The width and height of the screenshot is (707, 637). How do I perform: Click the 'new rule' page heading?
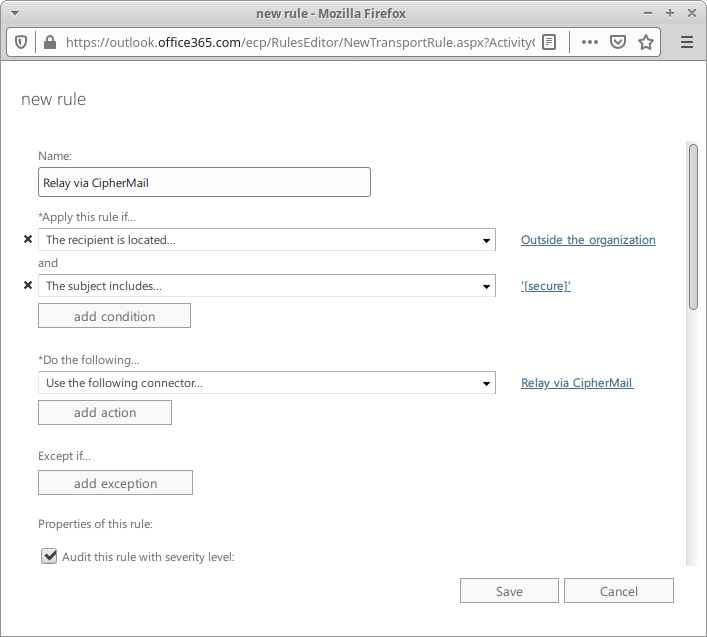pyautogui.click(x=53, y=99)
